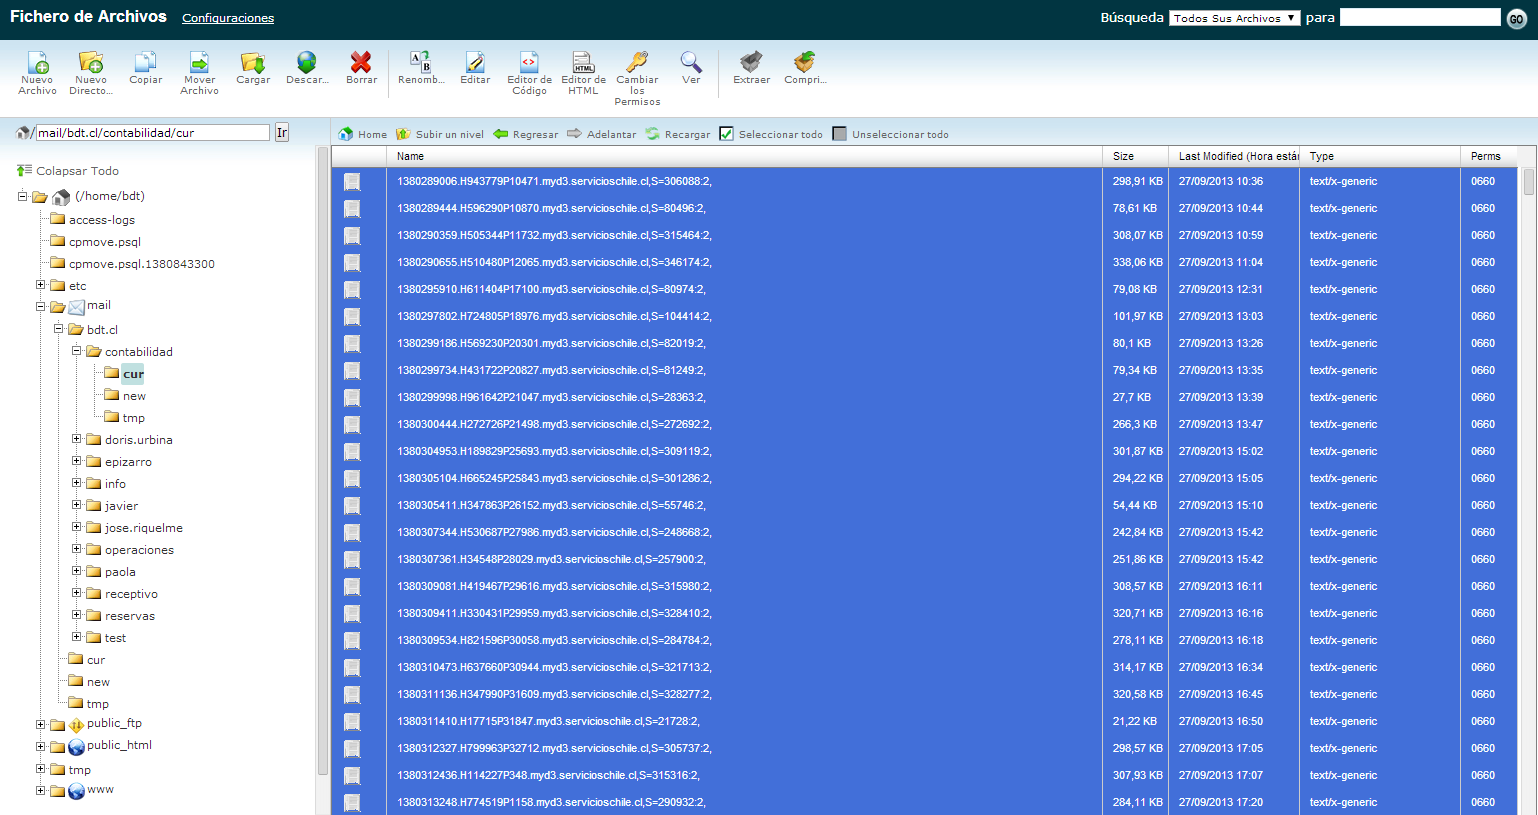Expand the public_html folder node
The width and height of the screenshot is (1538, 815).
click(x=41, y=746)
